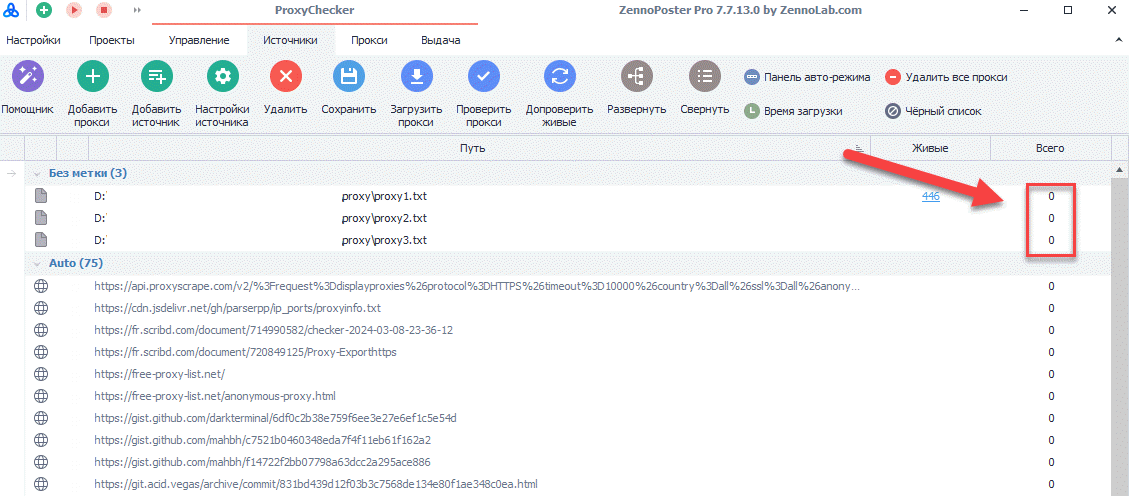
Task: Collapse the Auto (75) group
Action: [37, 263]
